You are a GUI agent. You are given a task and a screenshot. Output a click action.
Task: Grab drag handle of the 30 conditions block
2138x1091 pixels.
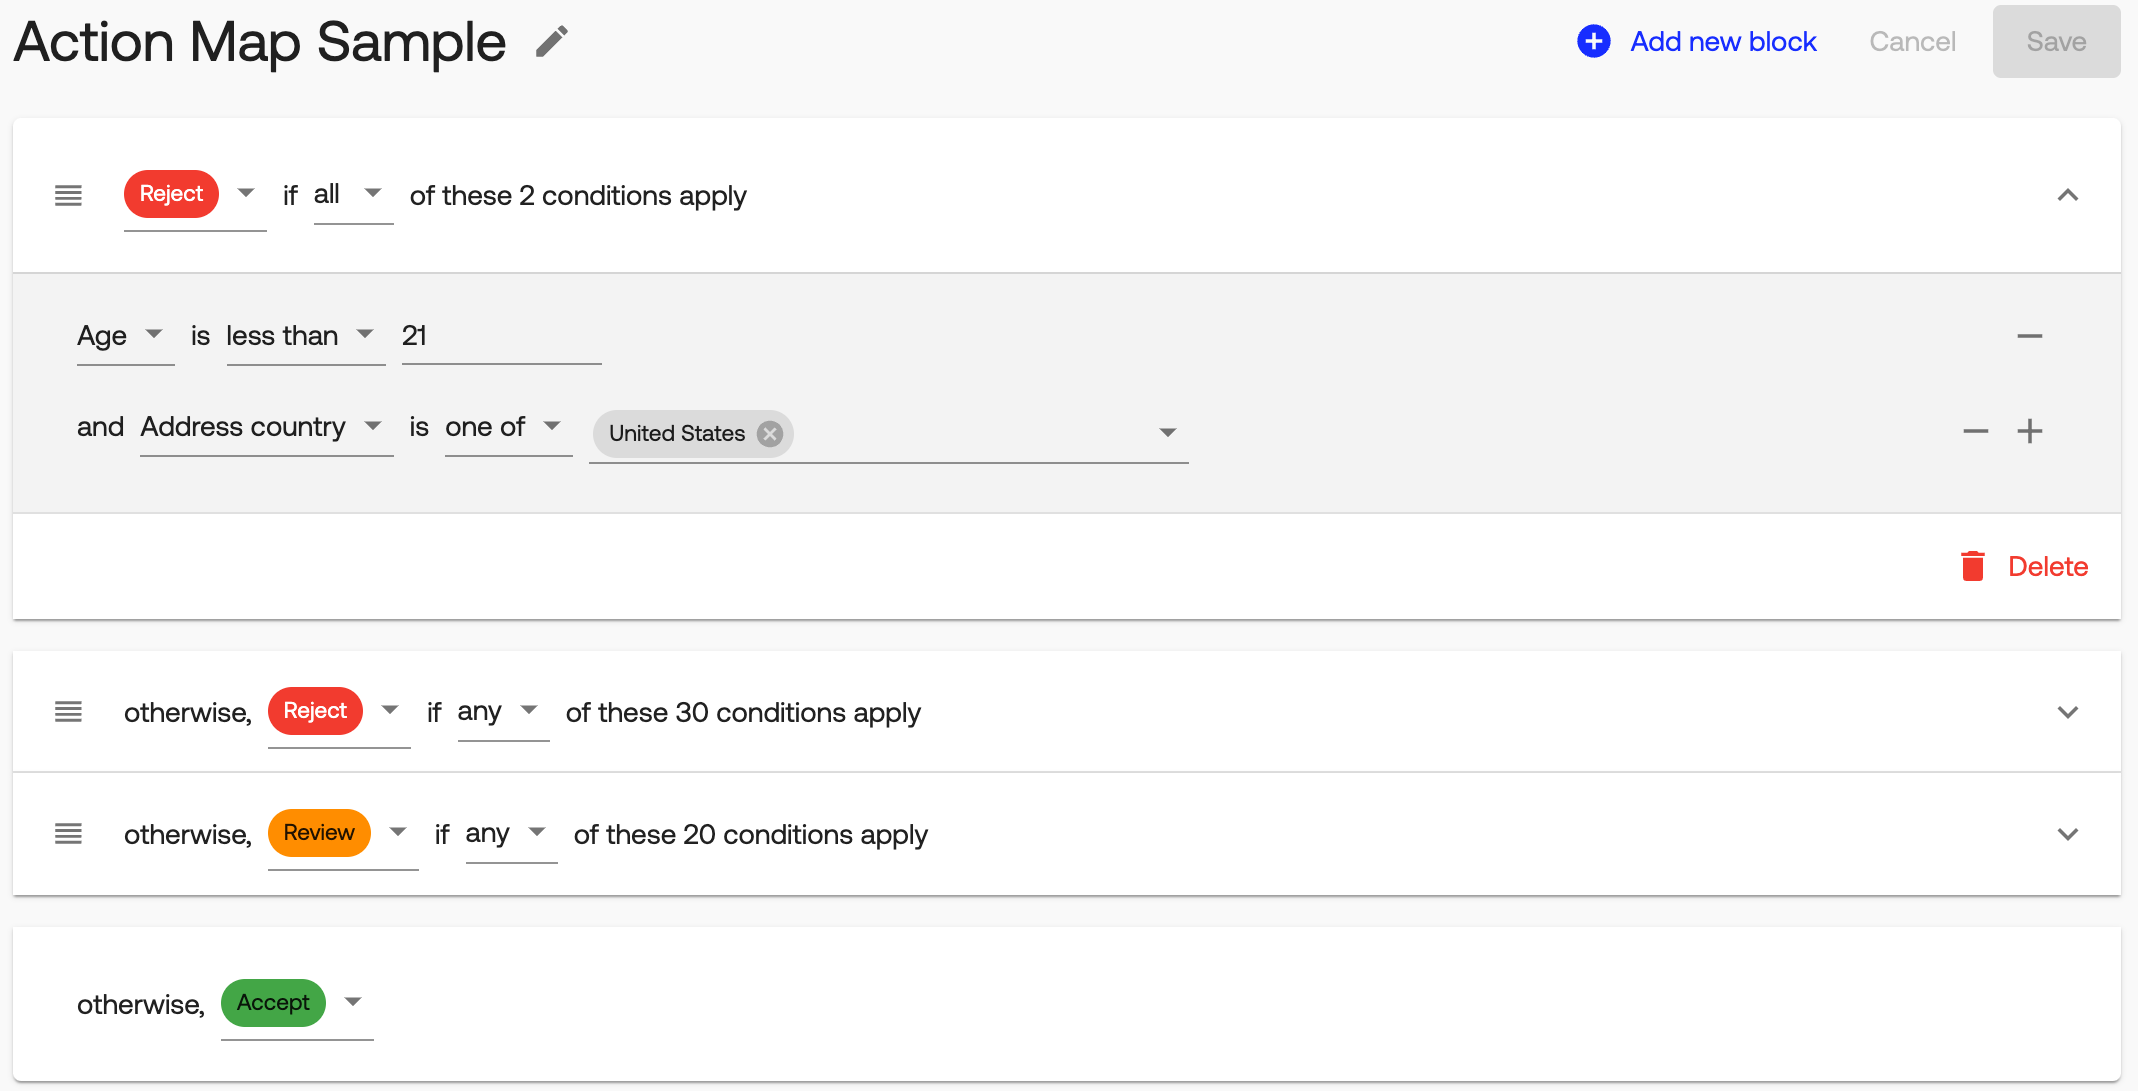click(x=68, y=712)
